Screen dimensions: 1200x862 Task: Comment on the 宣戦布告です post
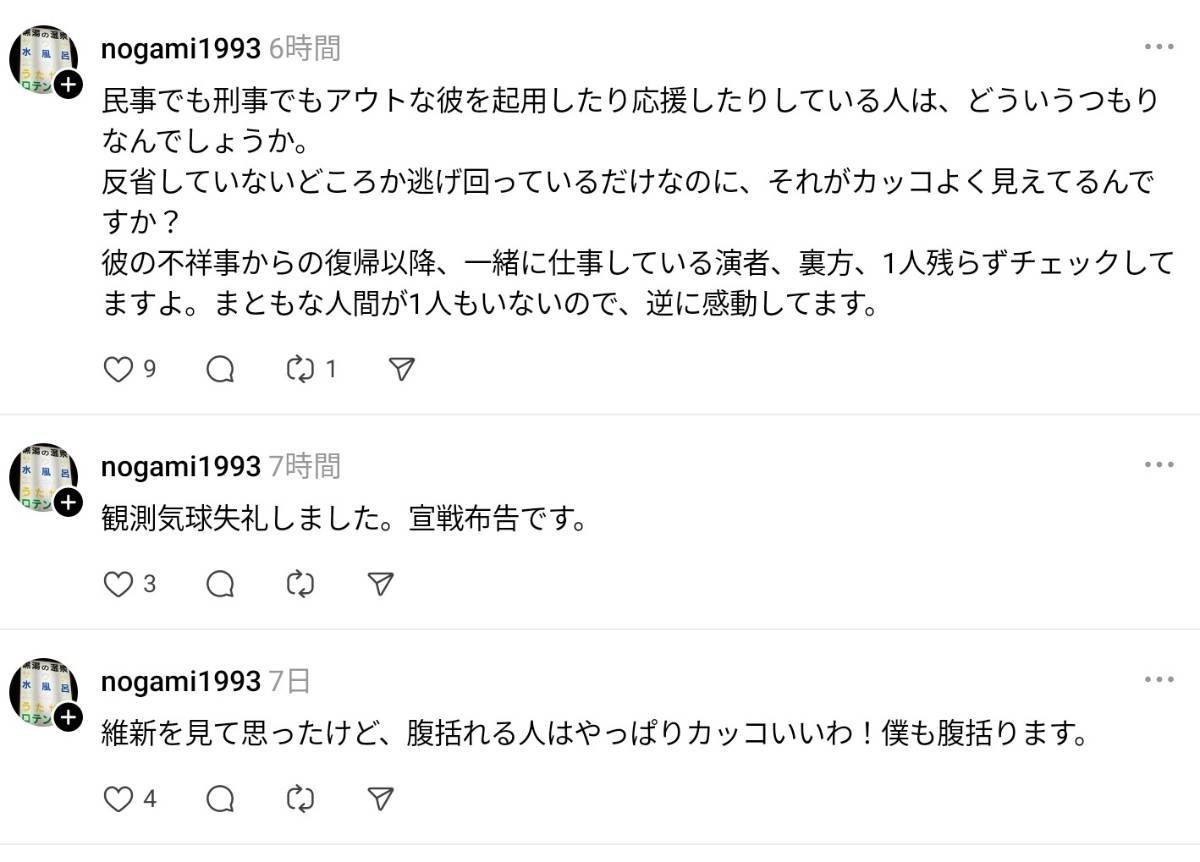(220, 584)
